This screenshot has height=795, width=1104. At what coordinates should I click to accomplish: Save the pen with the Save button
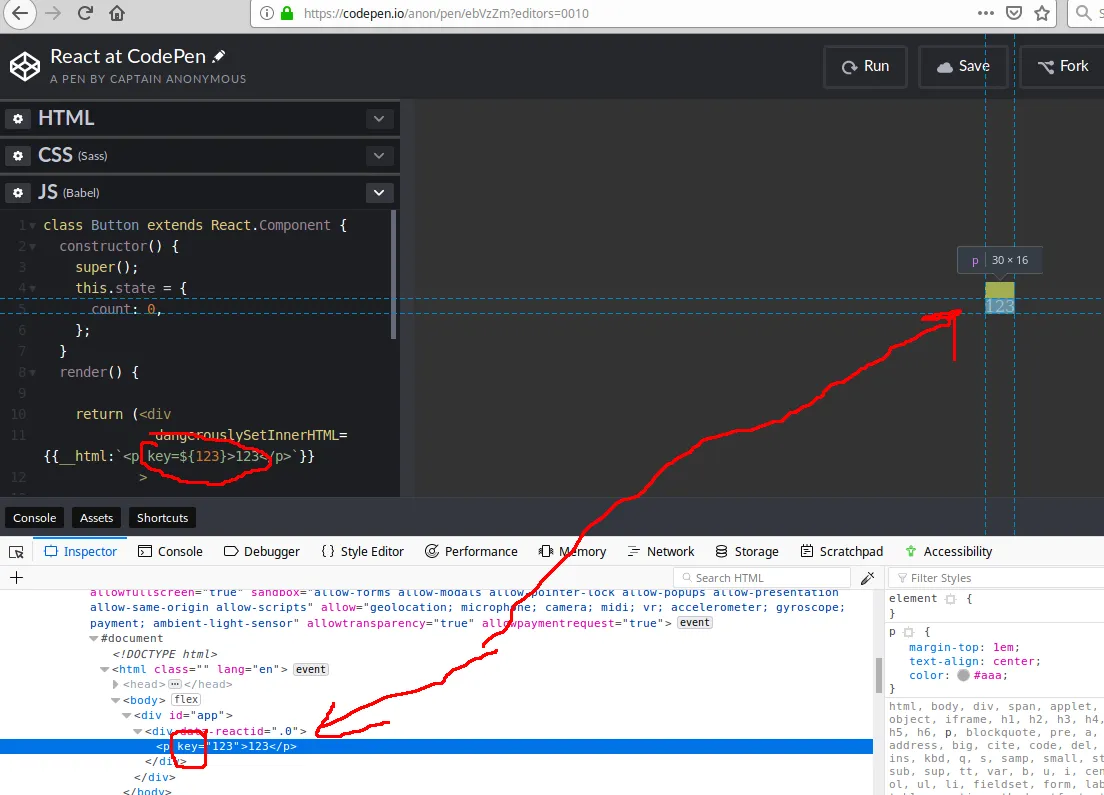click(x=962, y=66)
